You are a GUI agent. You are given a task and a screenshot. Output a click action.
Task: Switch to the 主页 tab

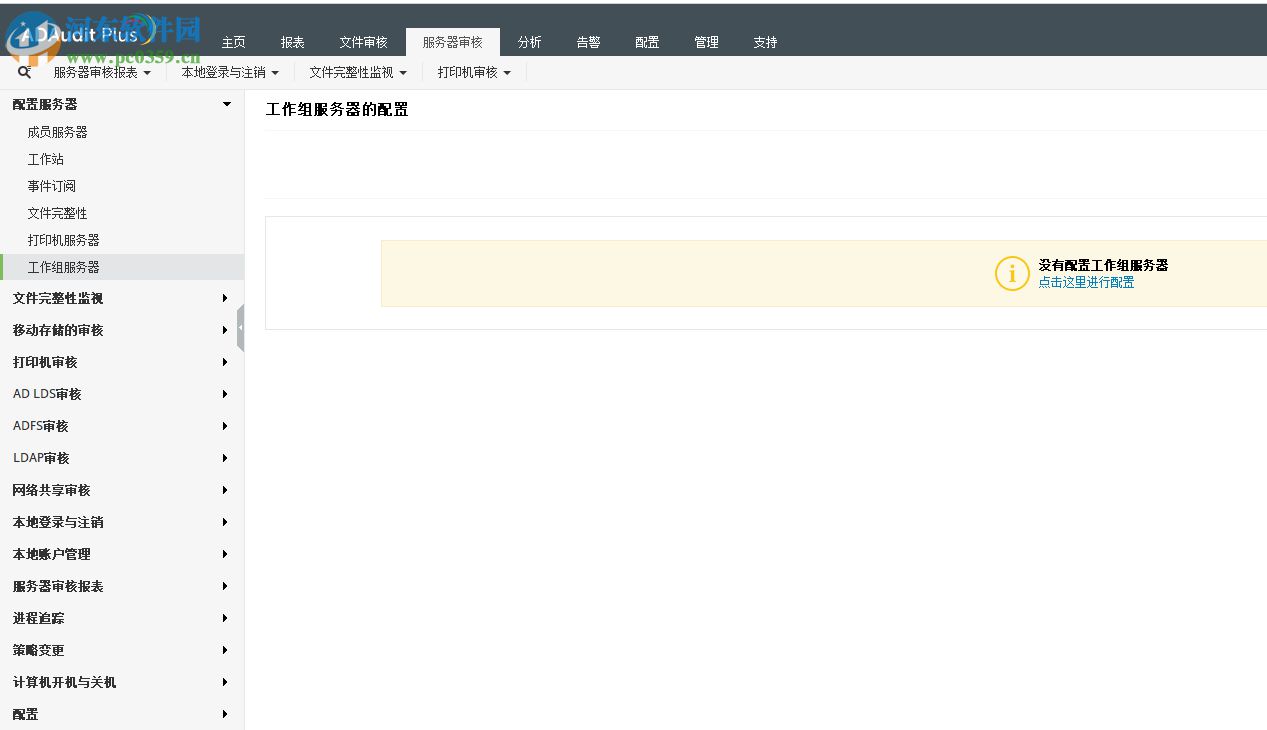[233, 42]
